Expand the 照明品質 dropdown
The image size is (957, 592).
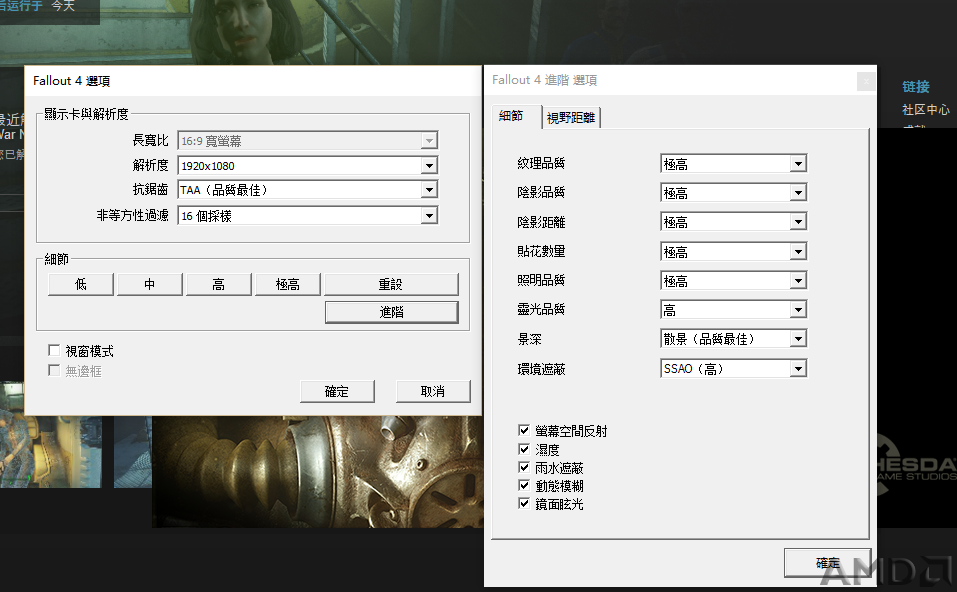tap(734, 281)
